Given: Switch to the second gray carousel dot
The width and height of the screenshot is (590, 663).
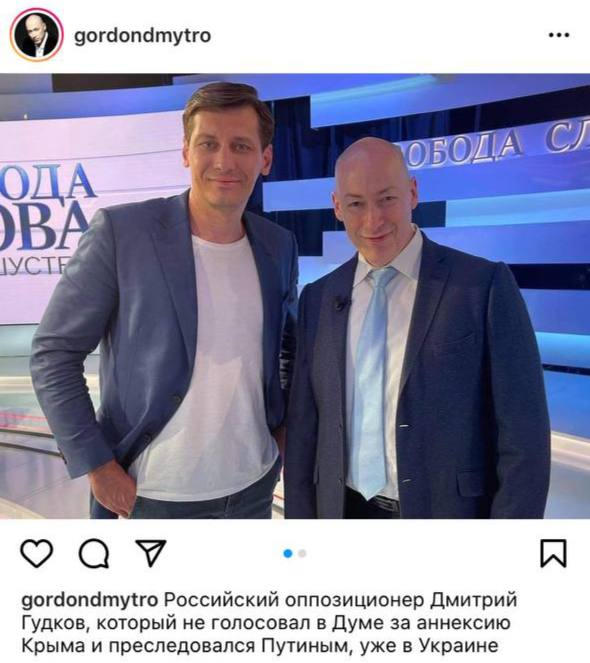Looking at the screenshot, I should [x=302, y=553].
